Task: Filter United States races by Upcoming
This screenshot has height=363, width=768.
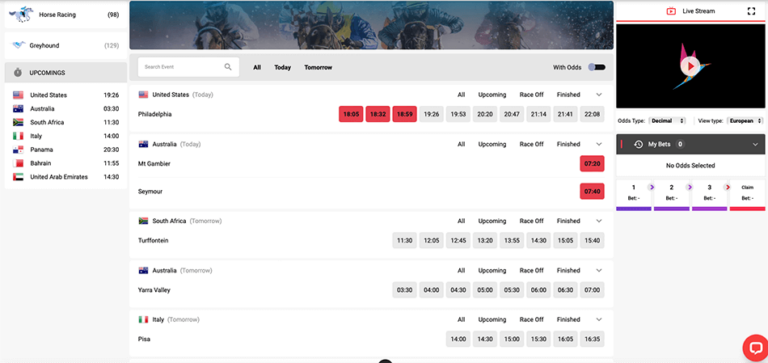Action: 492,95
